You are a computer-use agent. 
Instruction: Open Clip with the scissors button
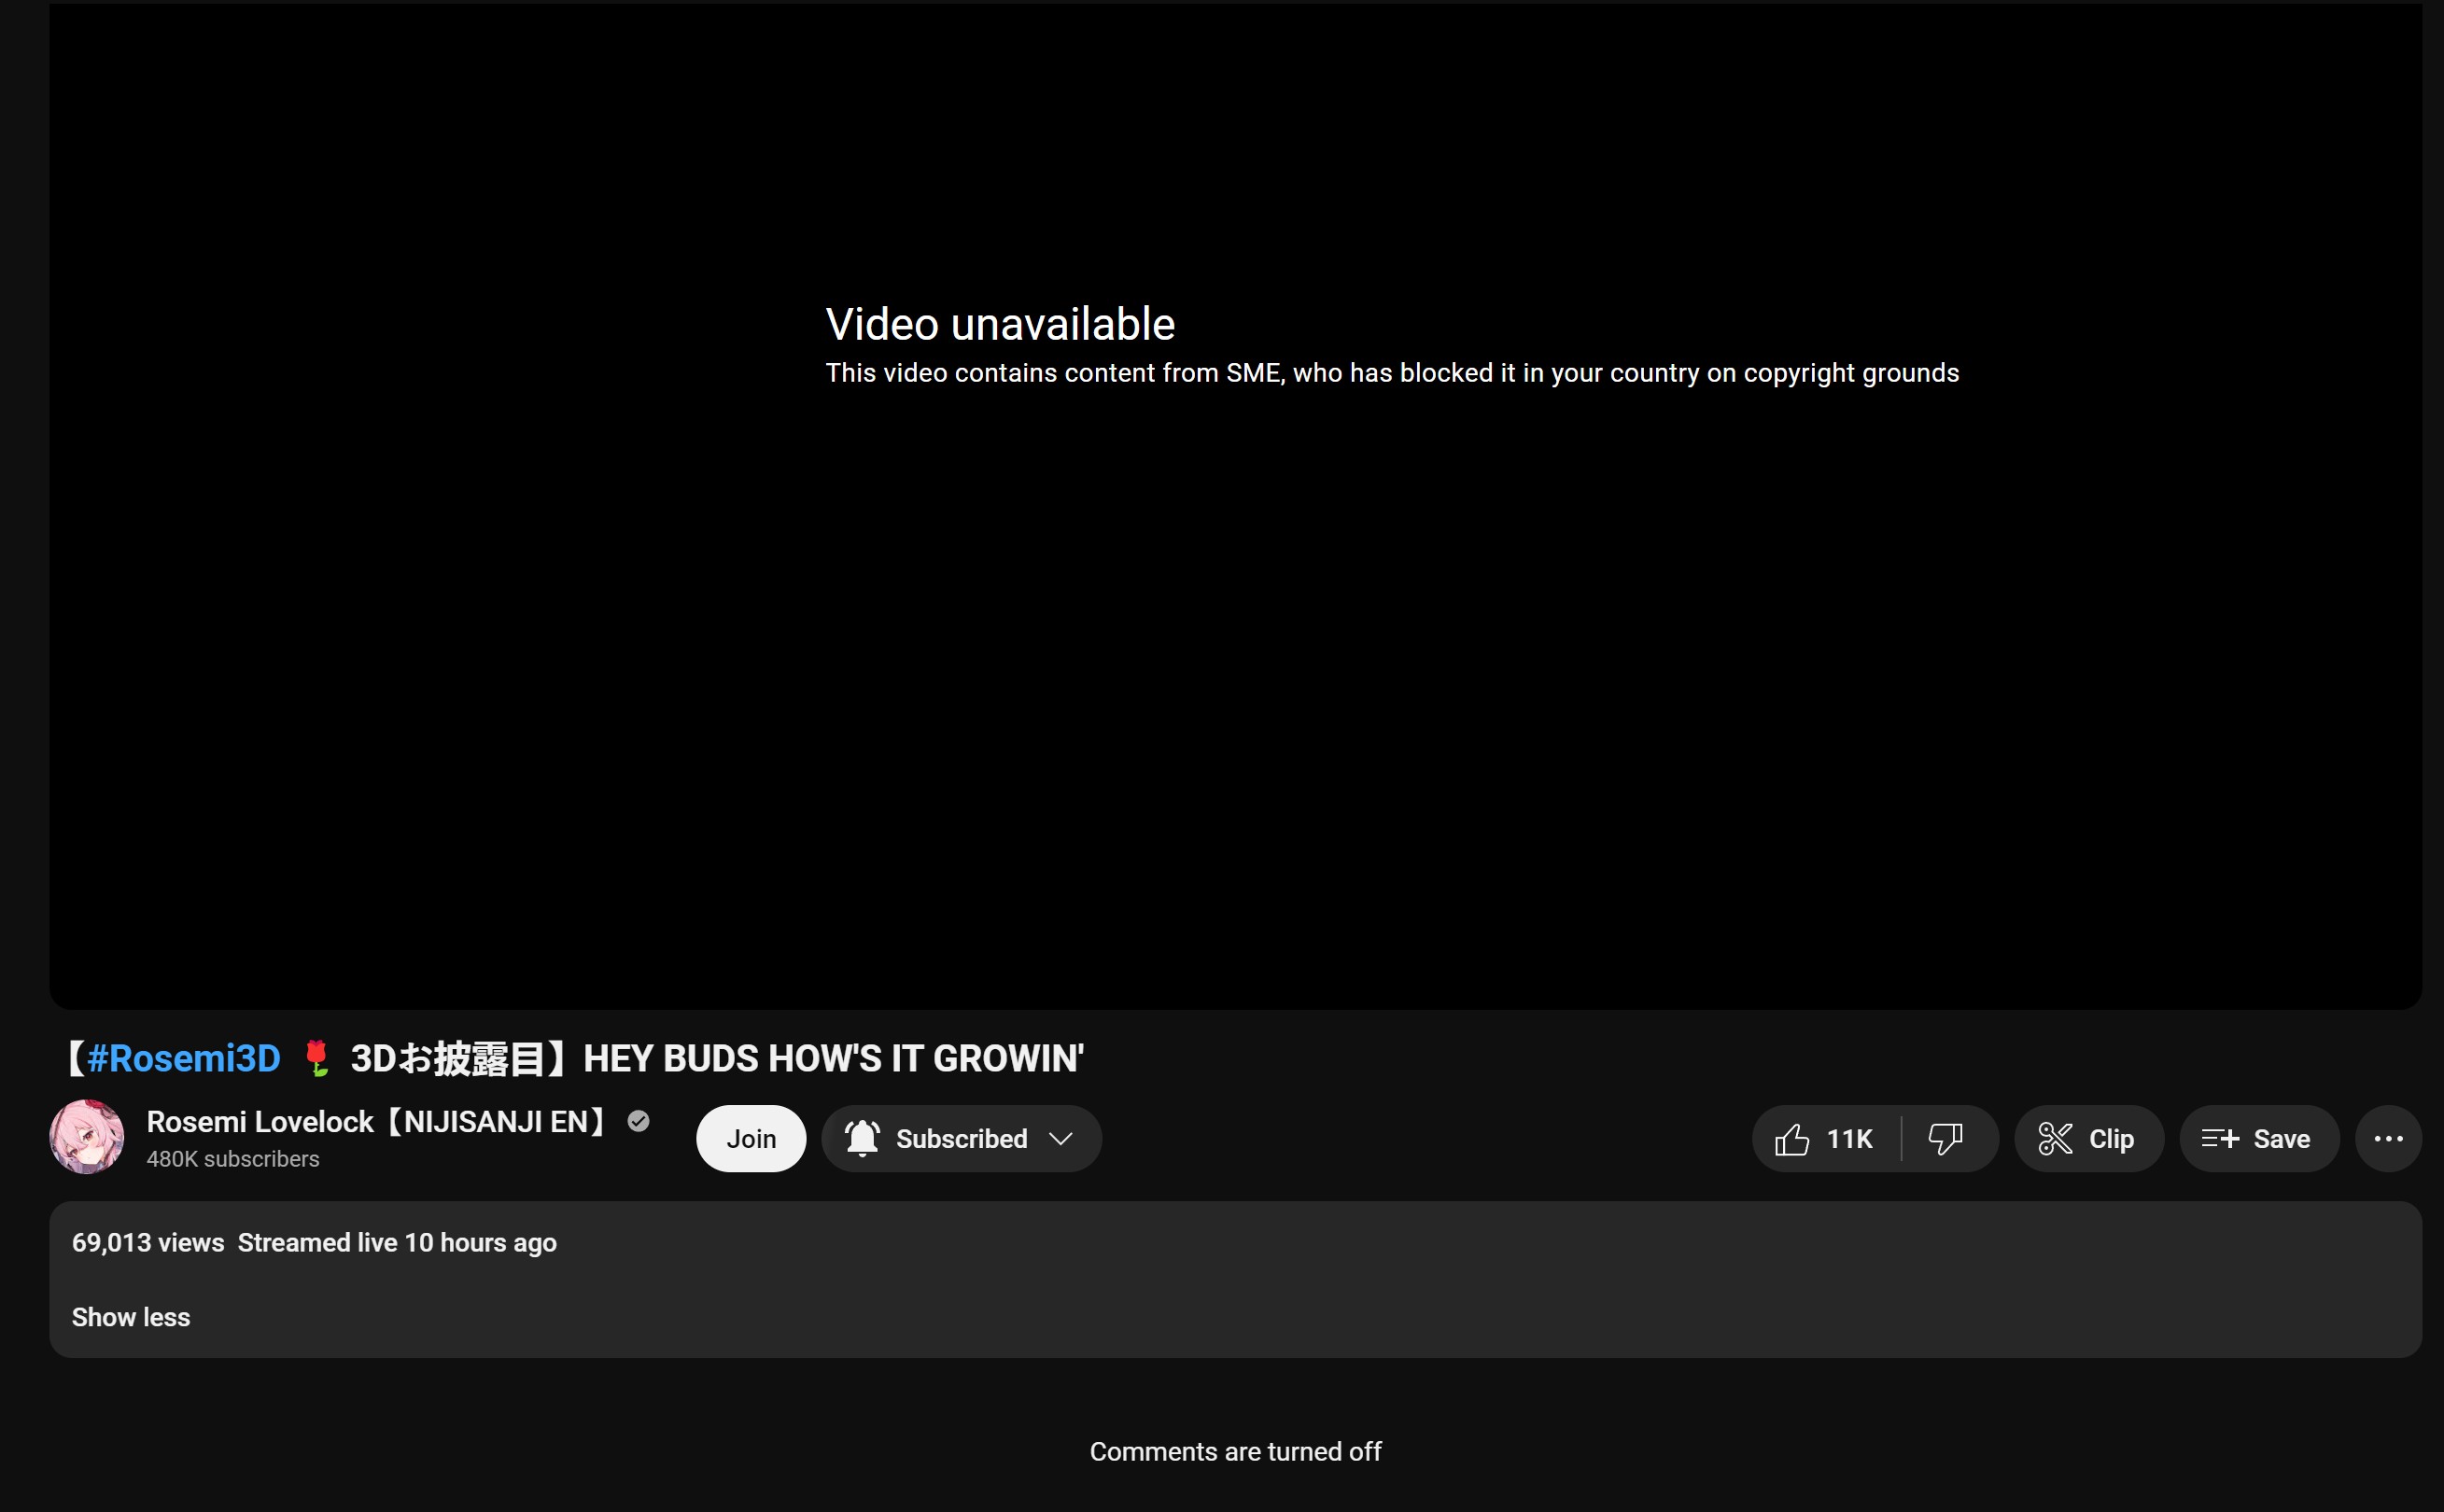coord(2088,1139)
